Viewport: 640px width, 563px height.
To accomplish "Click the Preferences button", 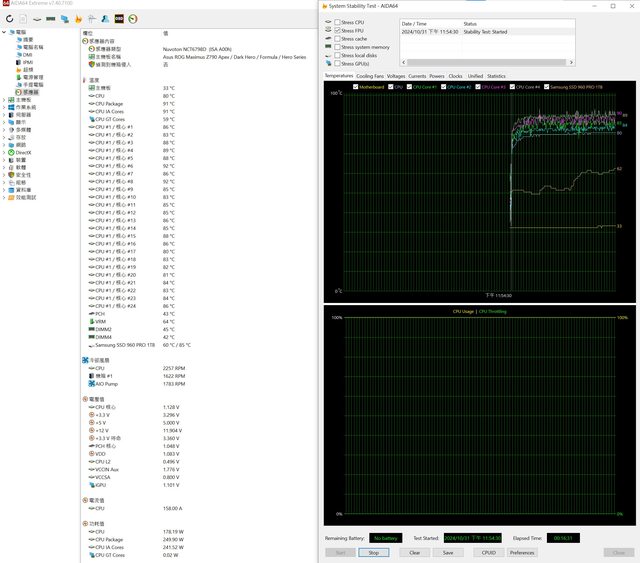I will tap(522, 552).
